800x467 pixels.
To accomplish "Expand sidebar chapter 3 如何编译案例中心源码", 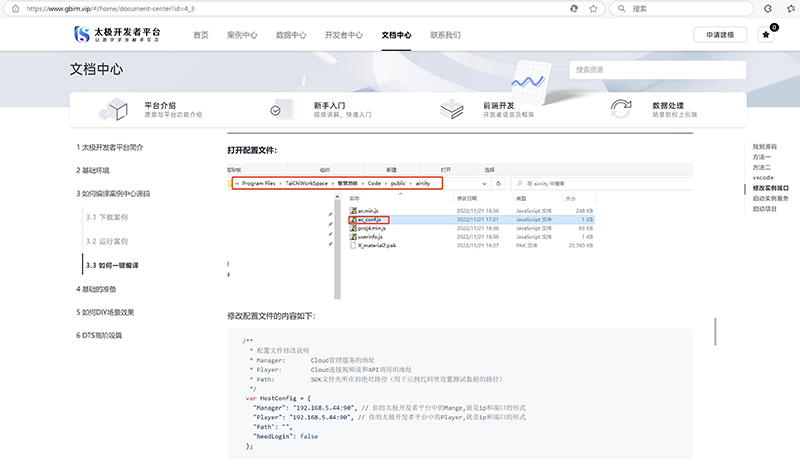I will [113, 194].
